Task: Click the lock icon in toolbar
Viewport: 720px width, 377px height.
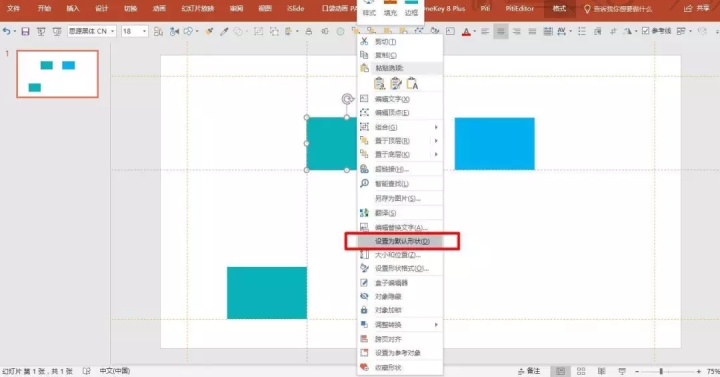Action: 309,31
